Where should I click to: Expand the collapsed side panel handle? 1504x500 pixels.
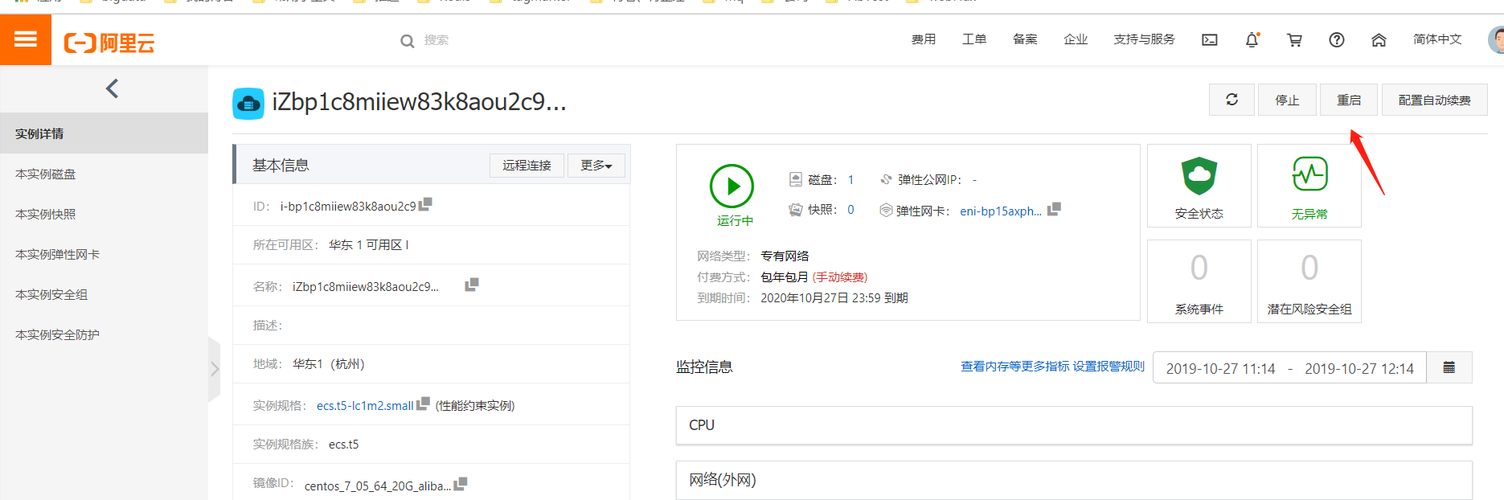214,369
